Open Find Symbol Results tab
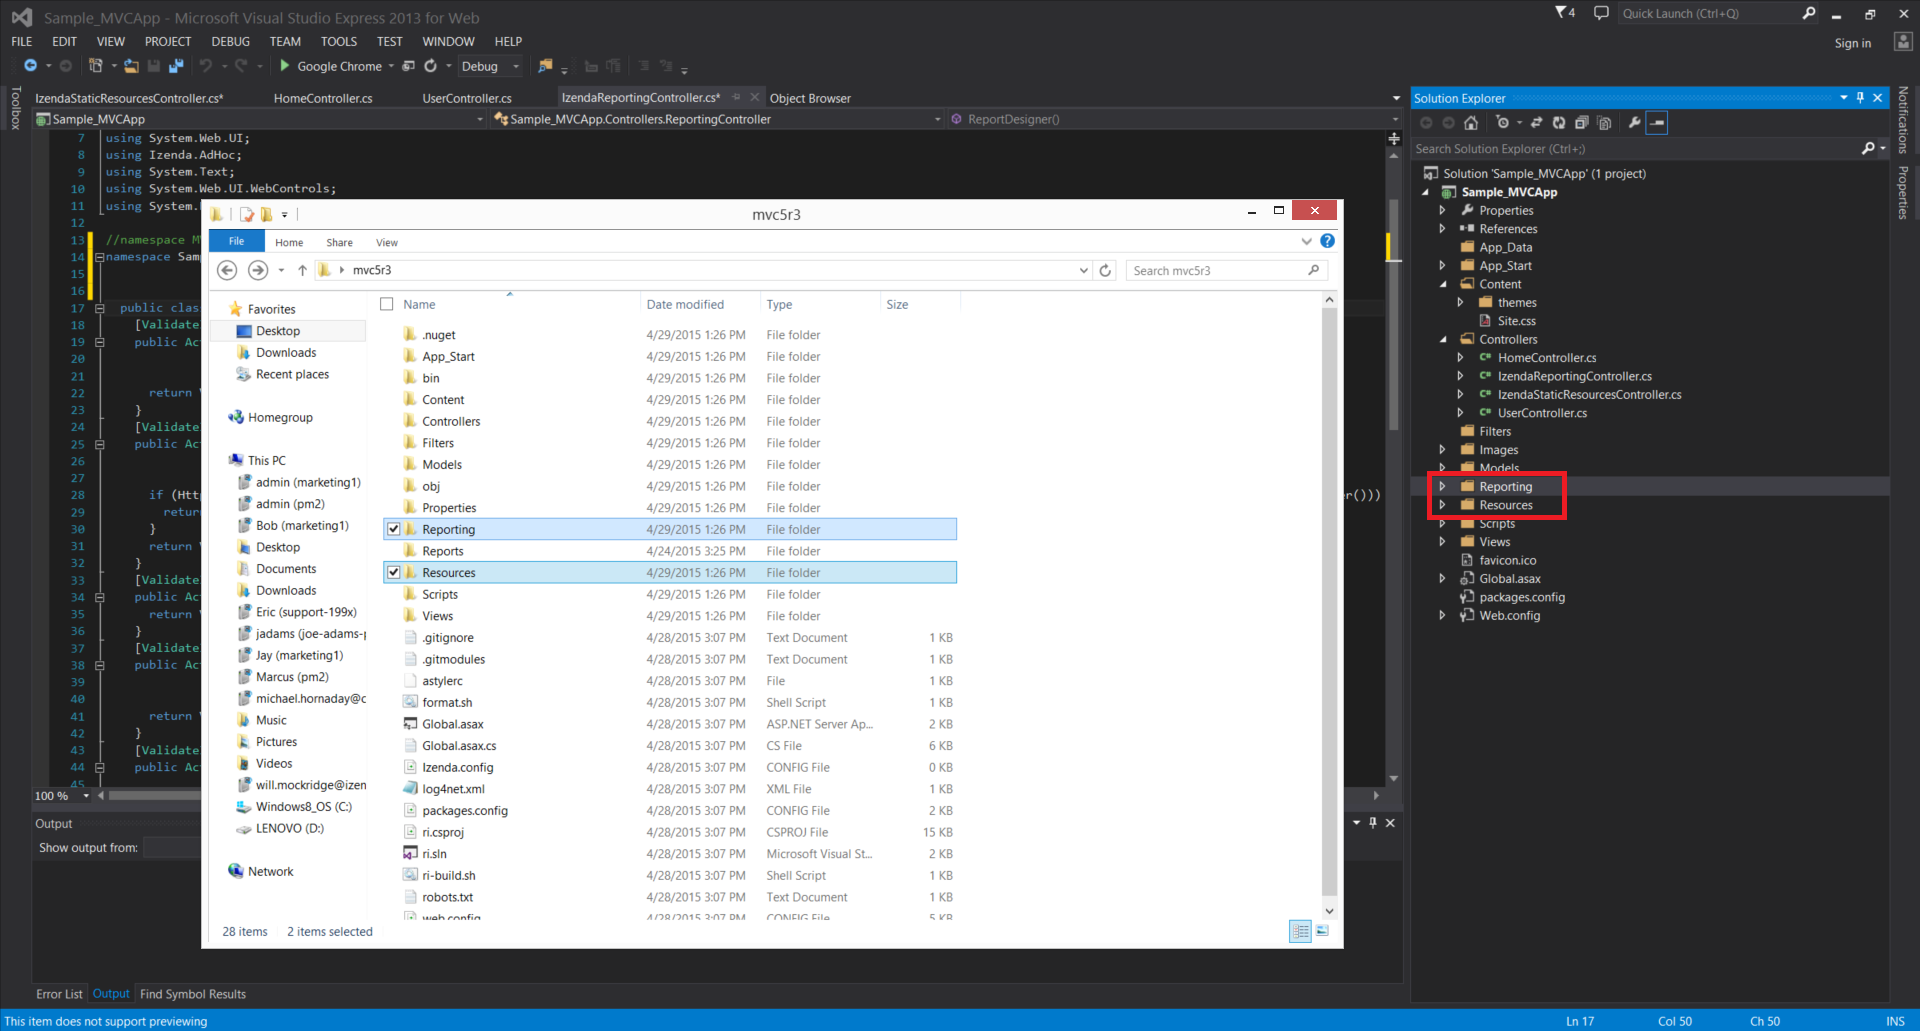The height and width of the screenshot is (1031, 1920). coord(193,994)
